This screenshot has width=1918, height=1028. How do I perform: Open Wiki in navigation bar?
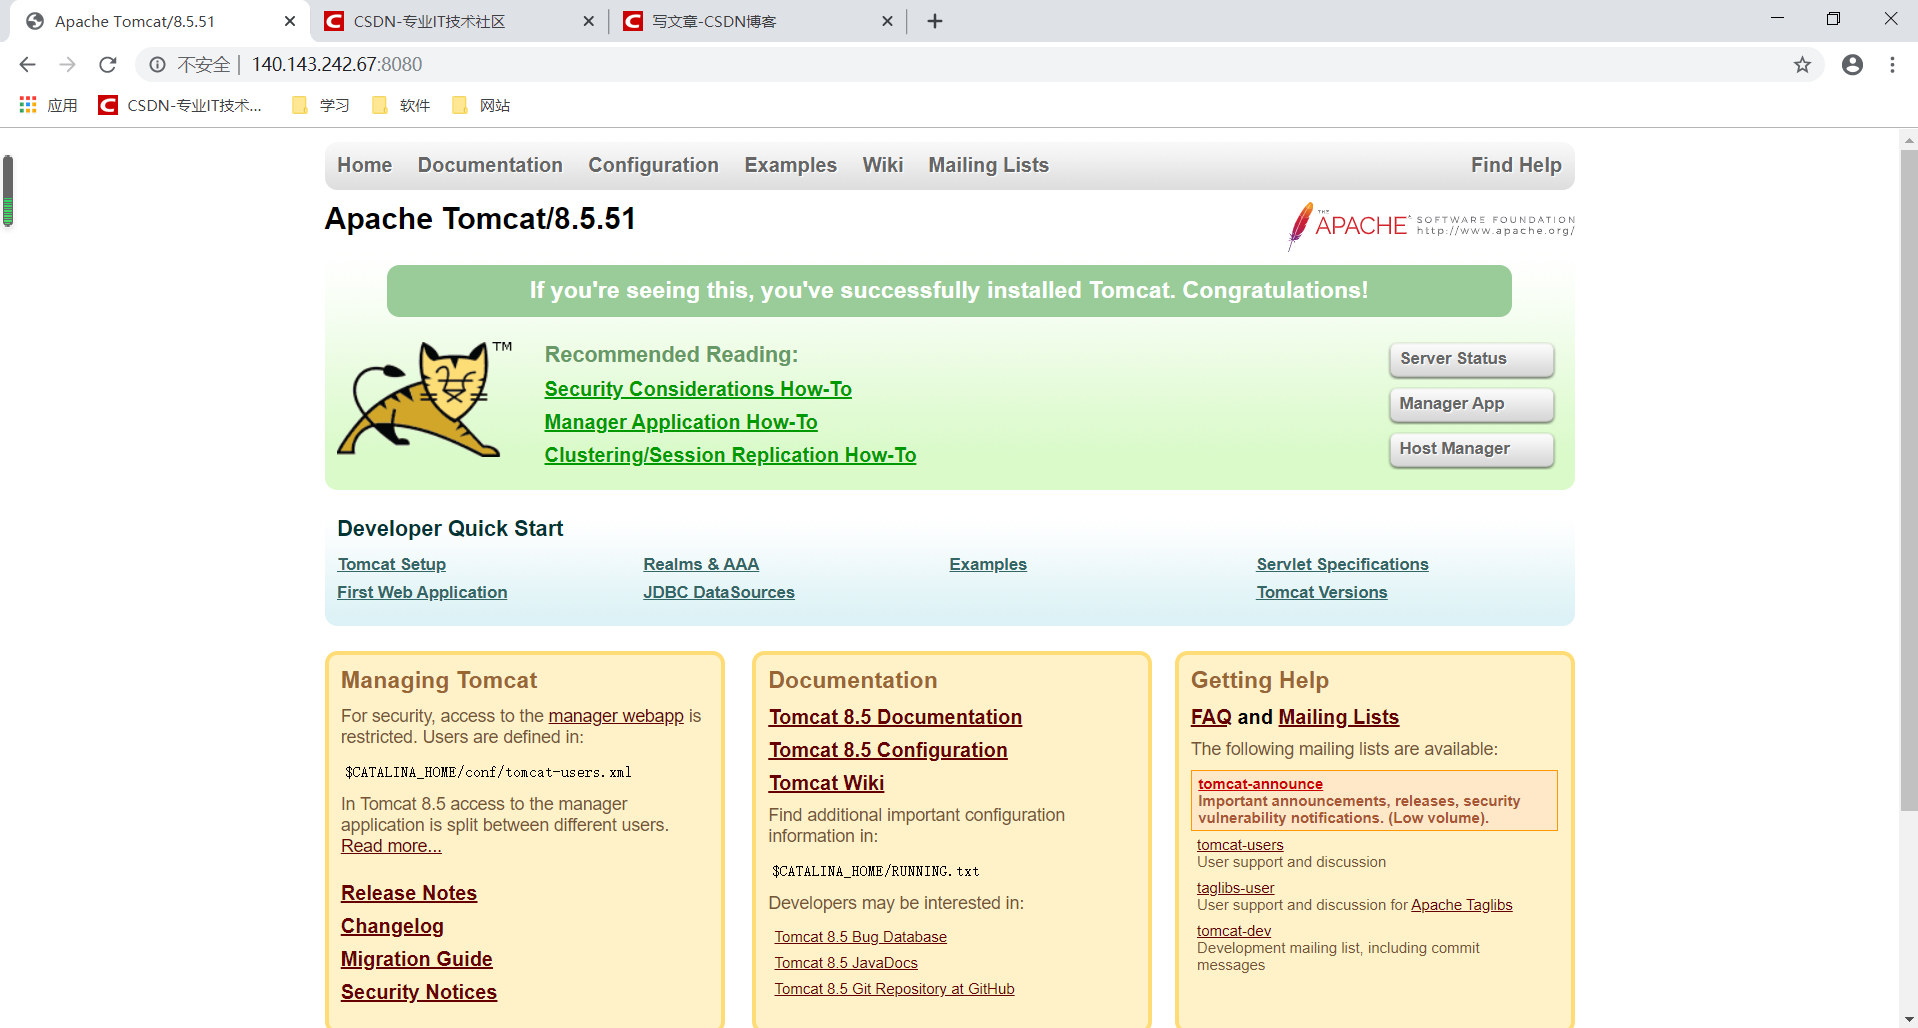(883, 165)
